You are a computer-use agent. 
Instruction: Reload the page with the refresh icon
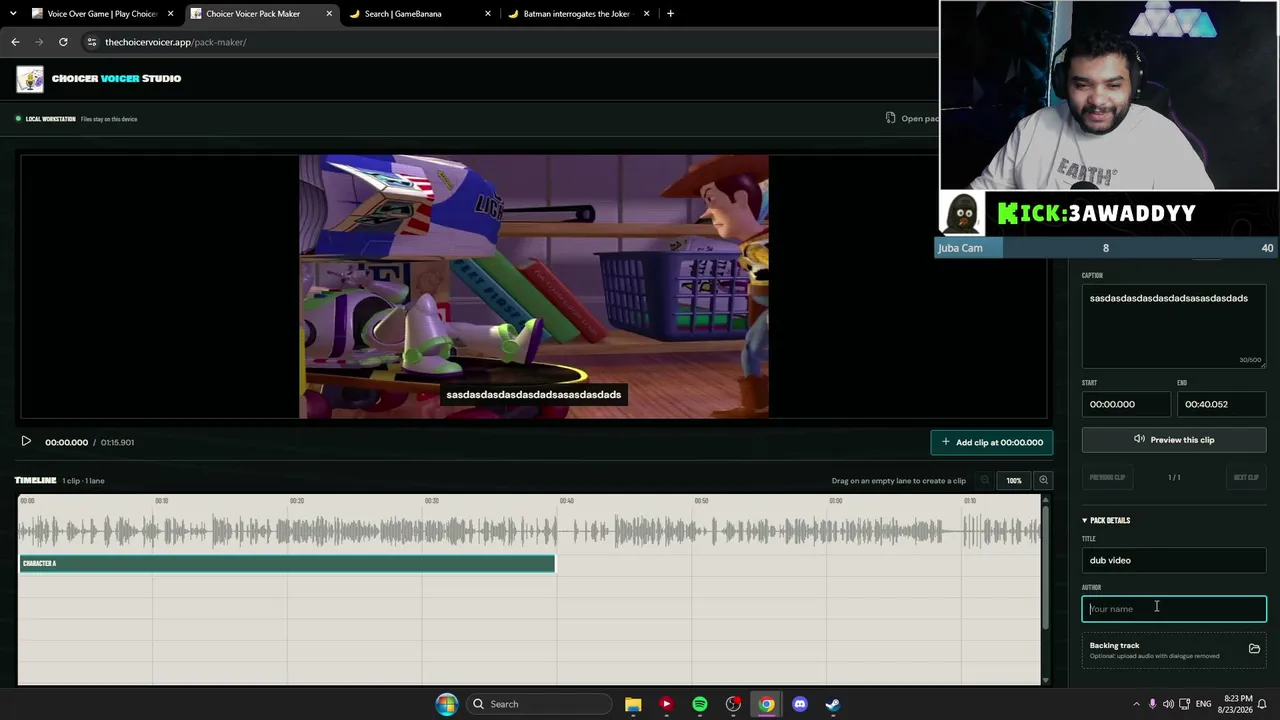(63, 42)
